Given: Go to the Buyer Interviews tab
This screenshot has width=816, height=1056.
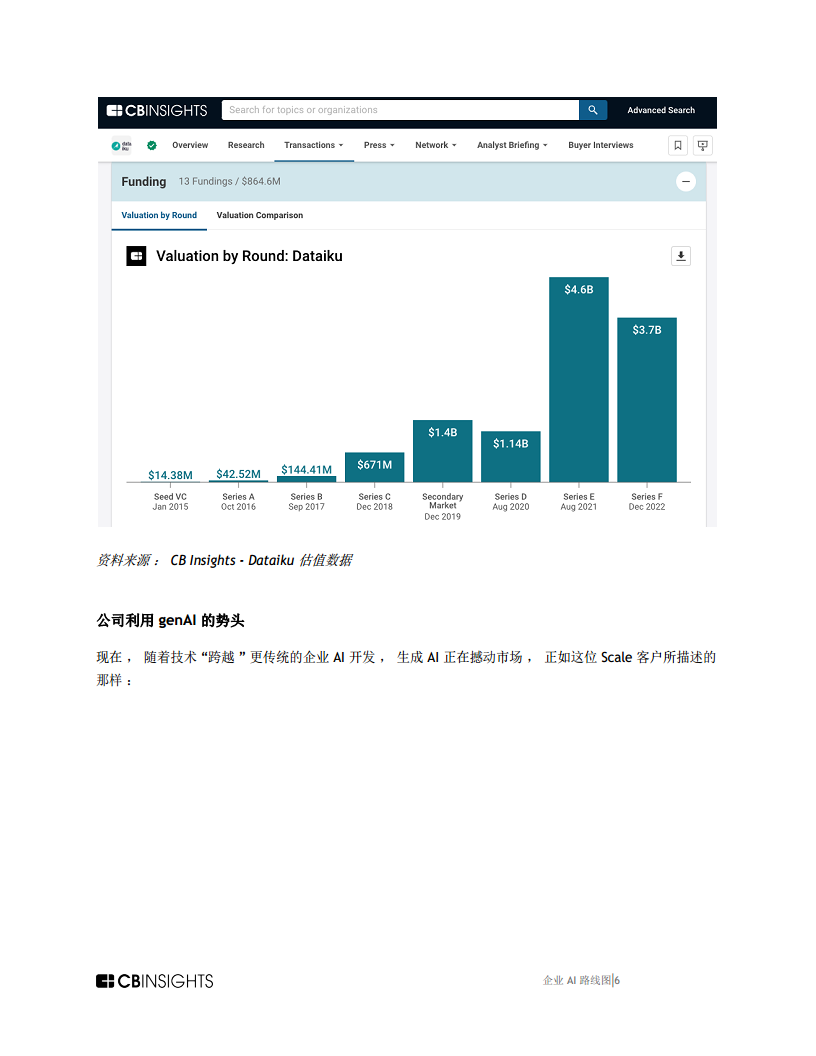Looking at the screenshot, I should 601,145.
